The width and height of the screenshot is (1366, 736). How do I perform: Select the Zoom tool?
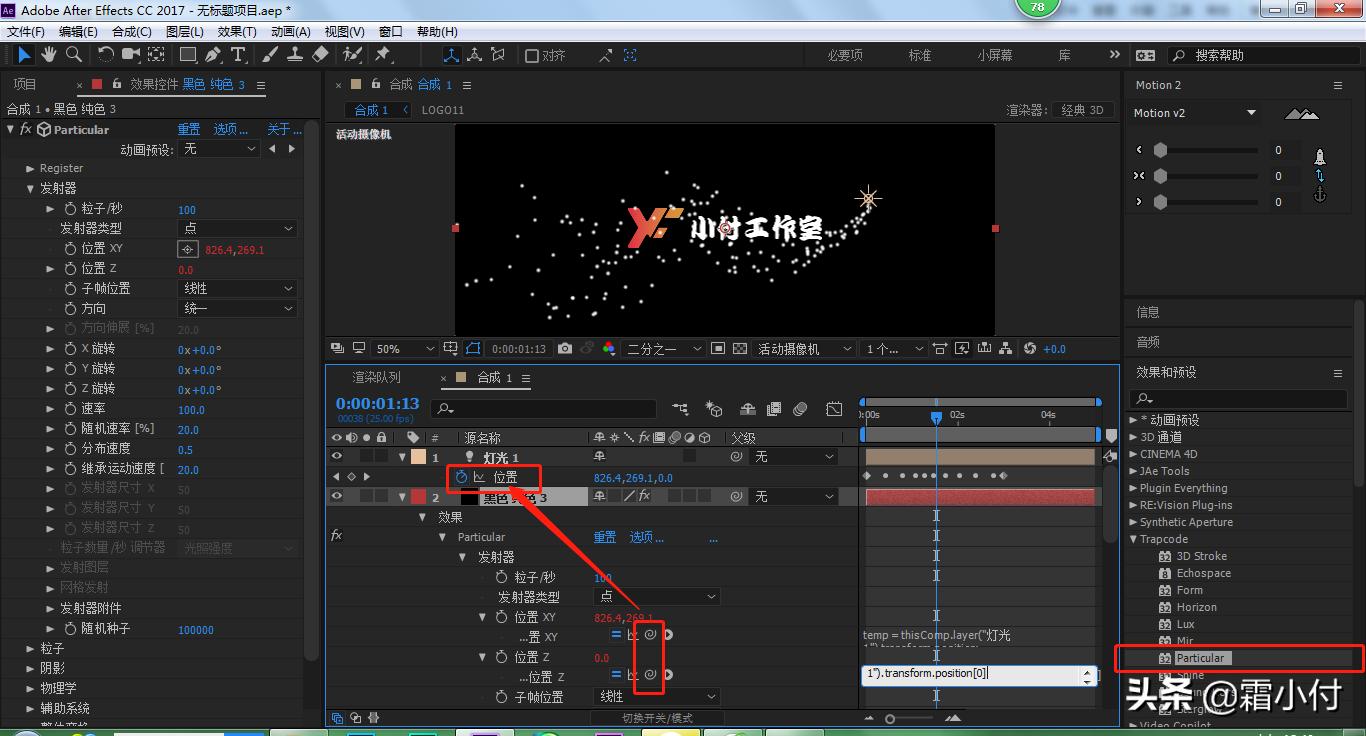(x=74, y=54)
